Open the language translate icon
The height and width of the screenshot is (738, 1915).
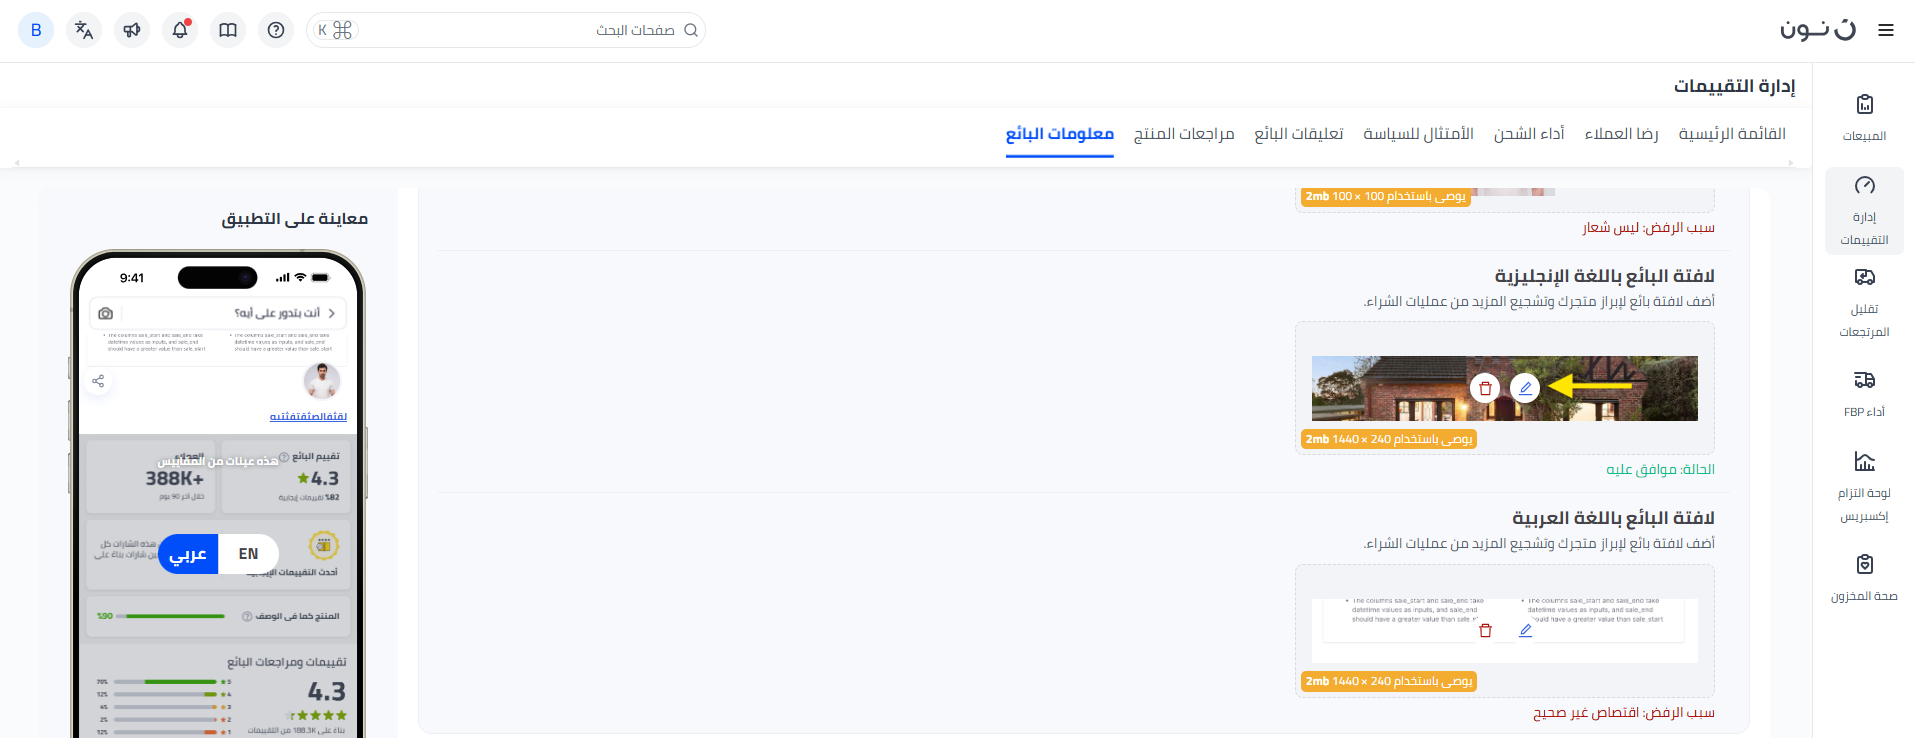(84, 30)
